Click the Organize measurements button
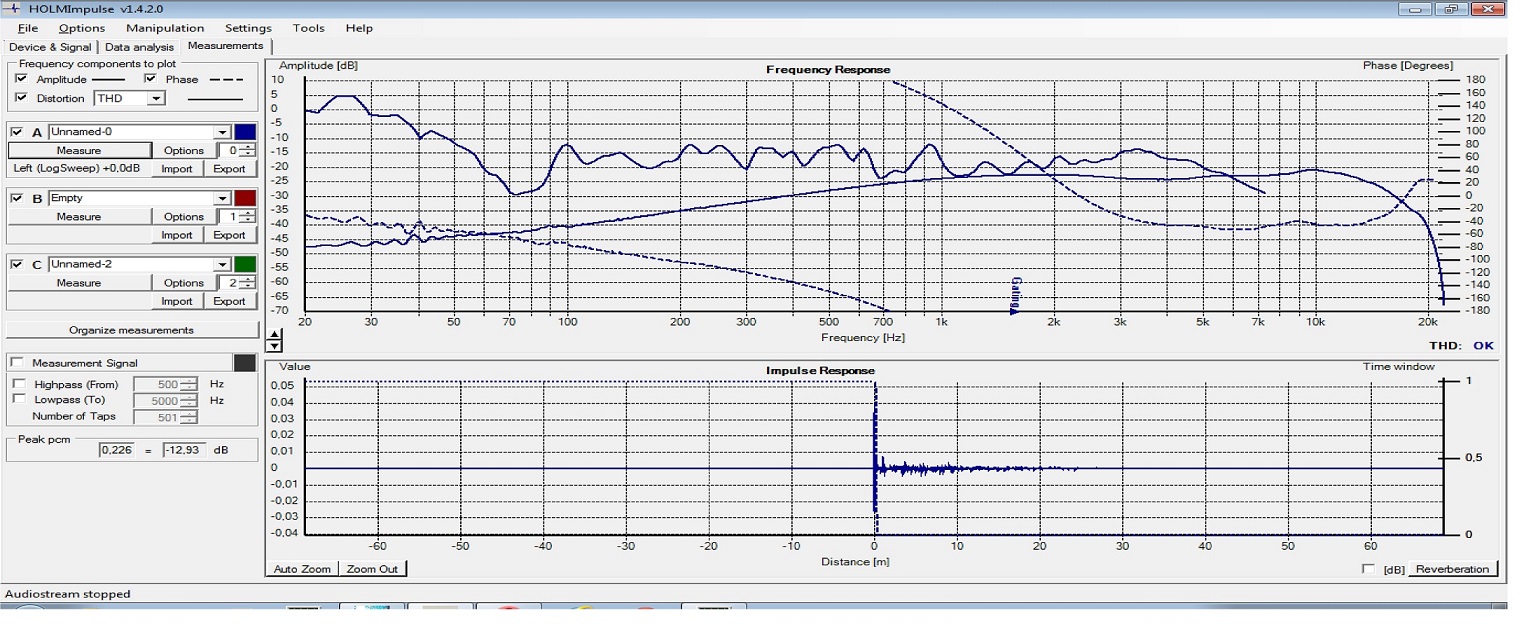The height and width of the screenshot is (629, 1524). [x=131, y=330]
